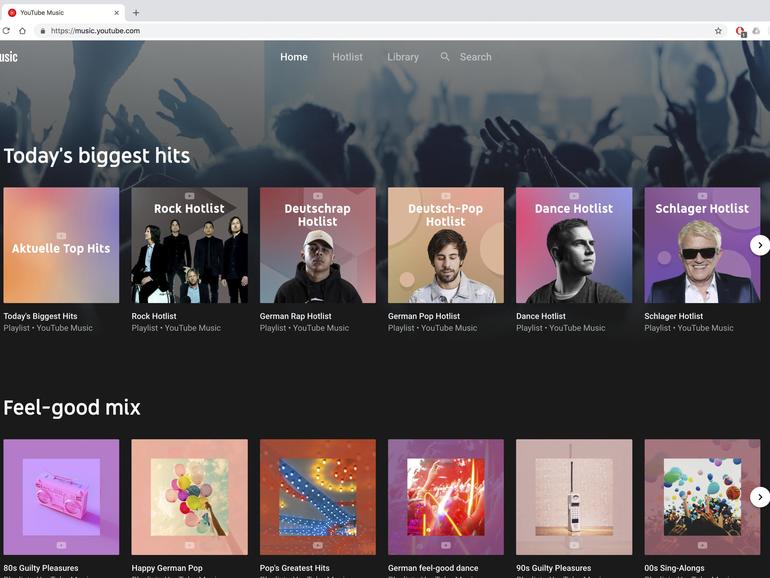The height and width of the screenshot is (578, 770).
Task: Select the YouTube Music browser tab
Action: point(63,13)
